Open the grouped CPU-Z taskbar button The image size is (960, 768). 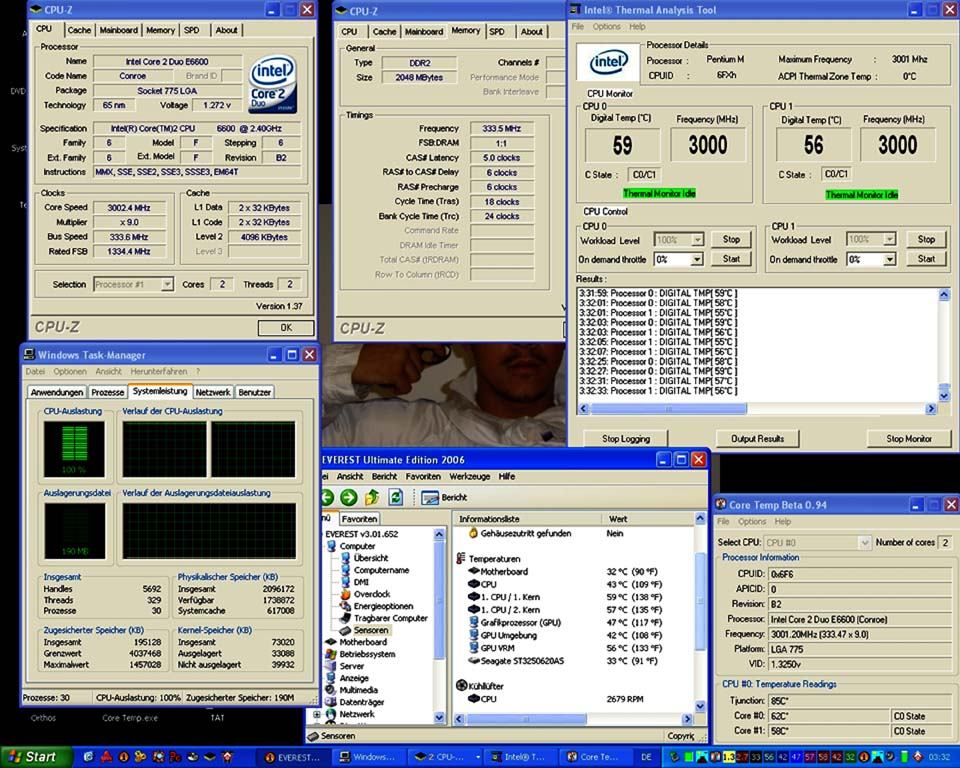pos(445,757)
